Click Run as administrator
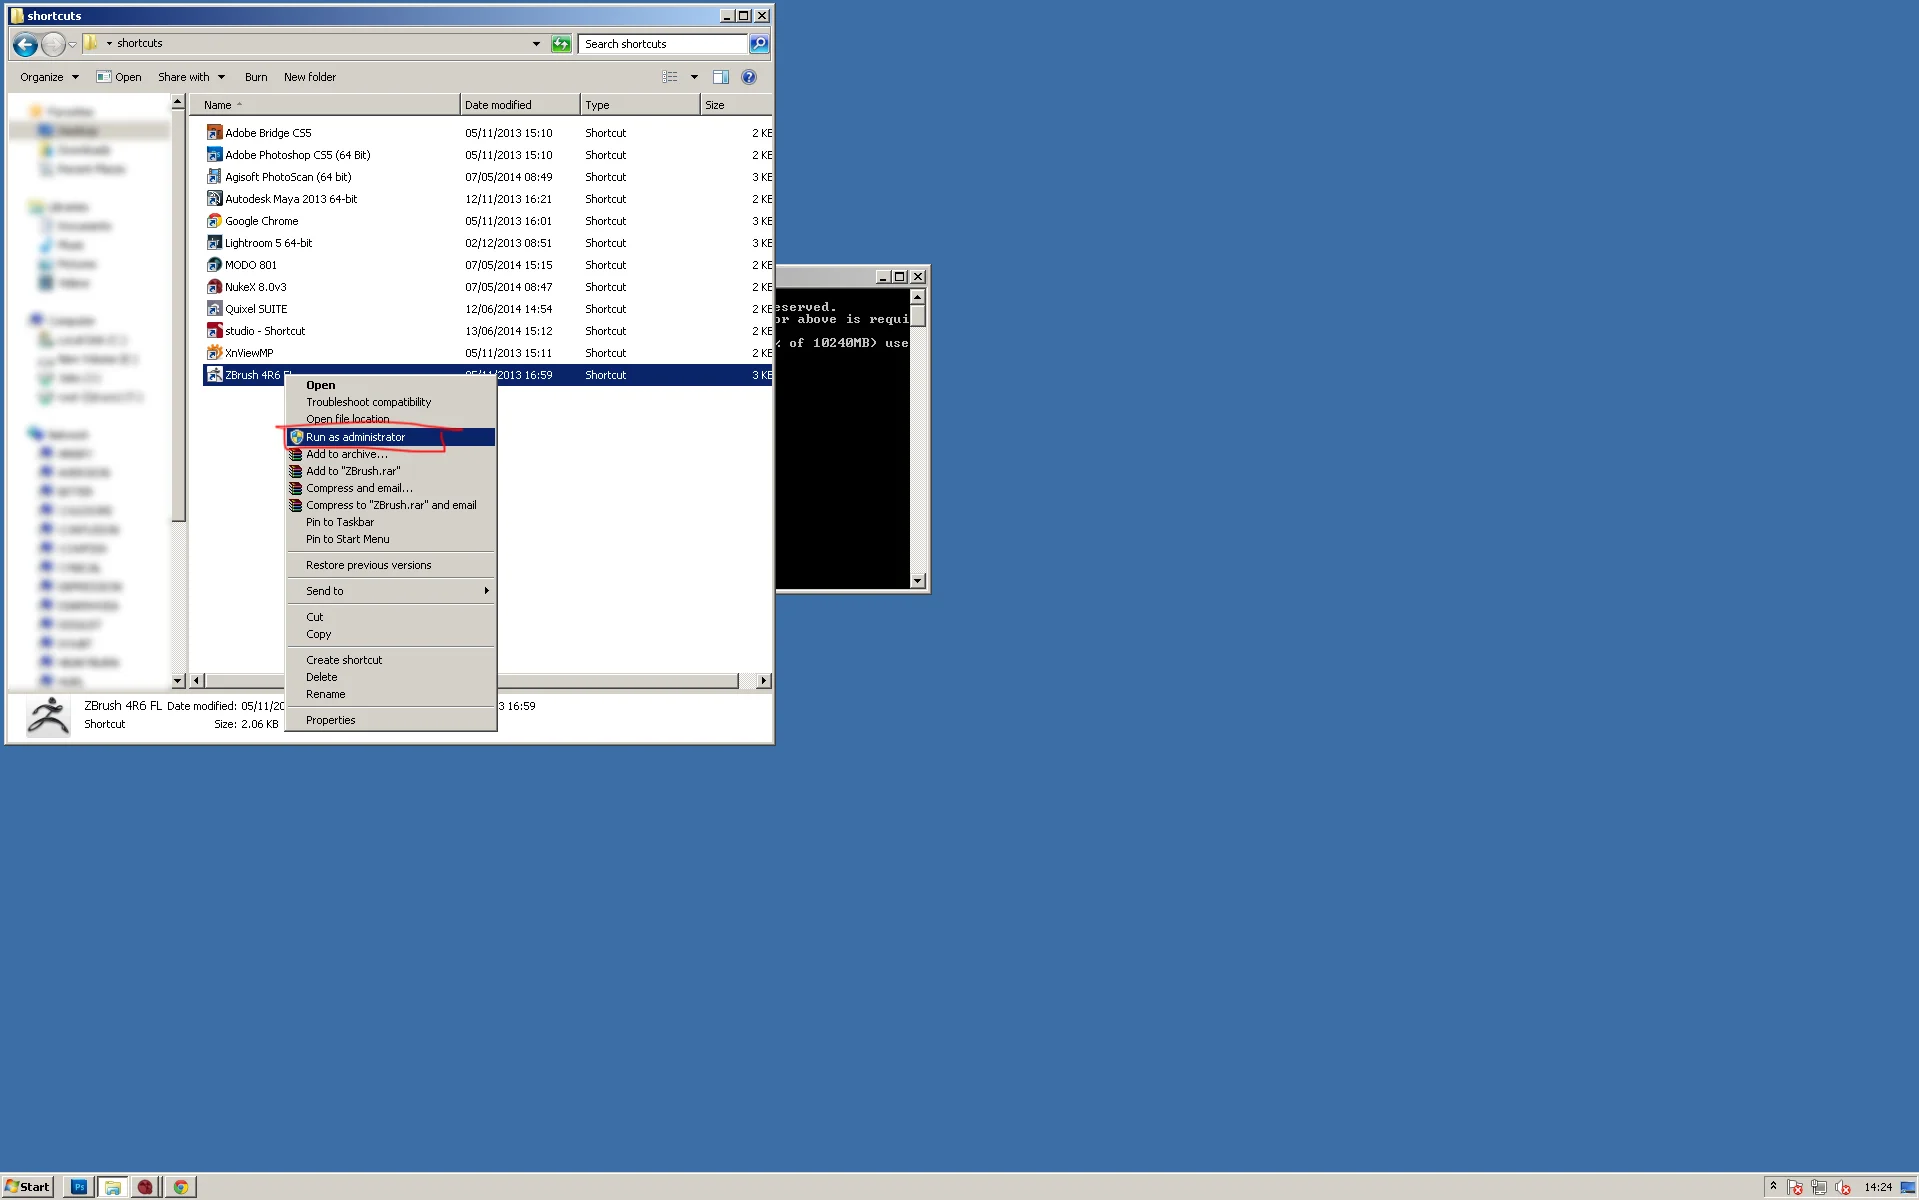 coord(390,437)
